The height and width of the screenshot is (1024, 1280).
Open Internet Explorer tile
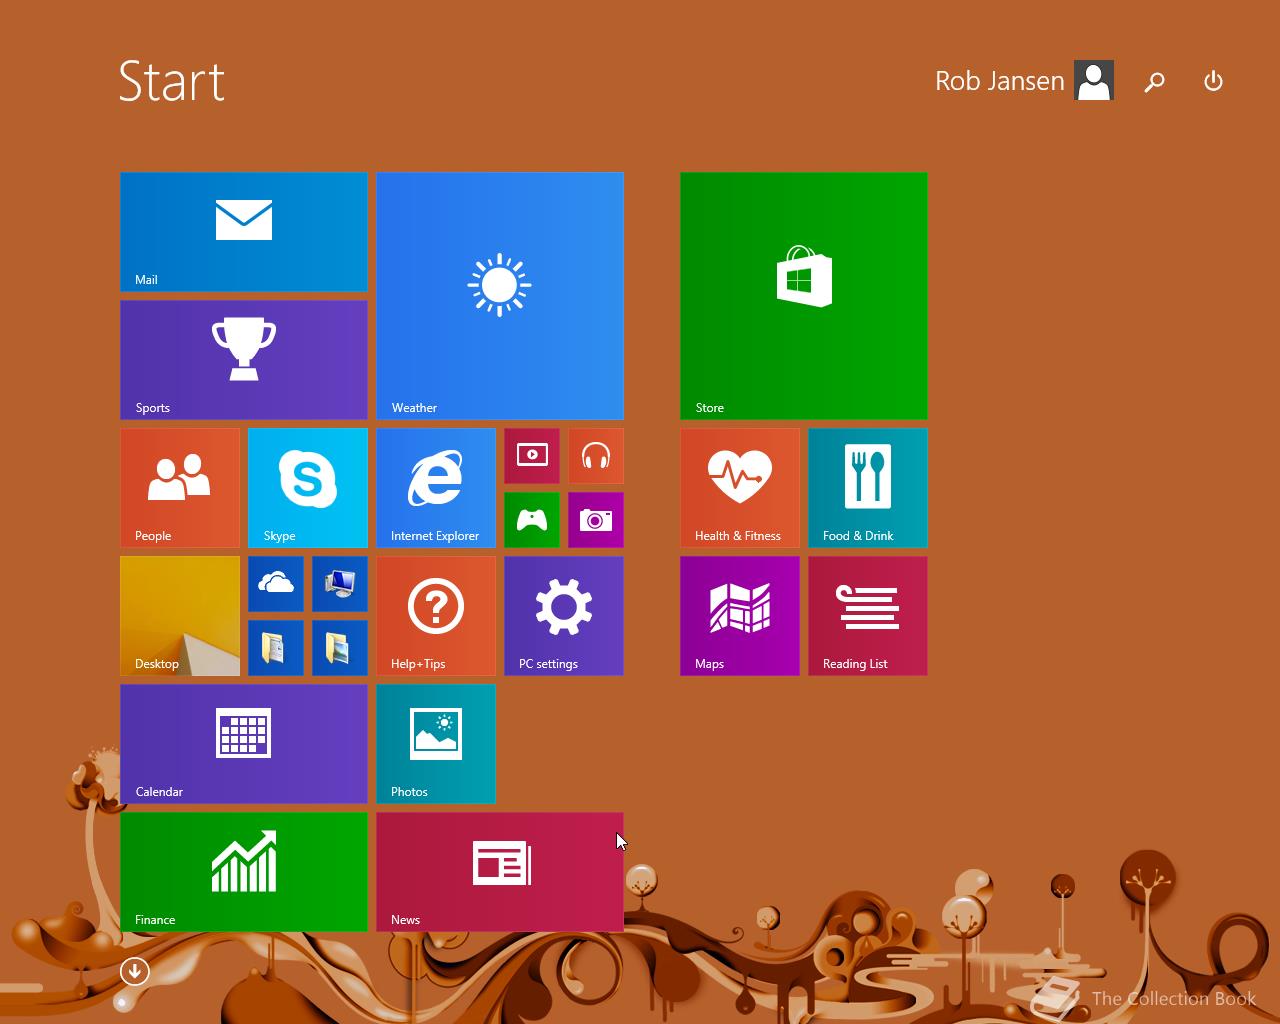pos(436,488)
